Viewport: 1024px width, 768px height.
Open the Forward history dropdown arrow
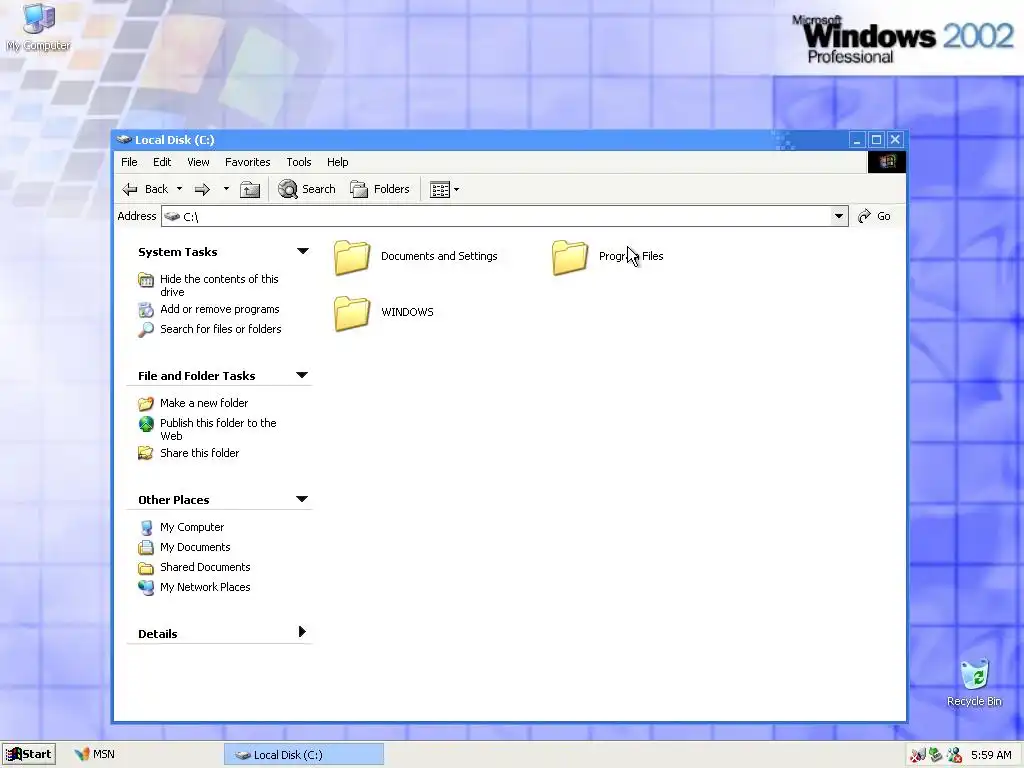tap(226, 189)
